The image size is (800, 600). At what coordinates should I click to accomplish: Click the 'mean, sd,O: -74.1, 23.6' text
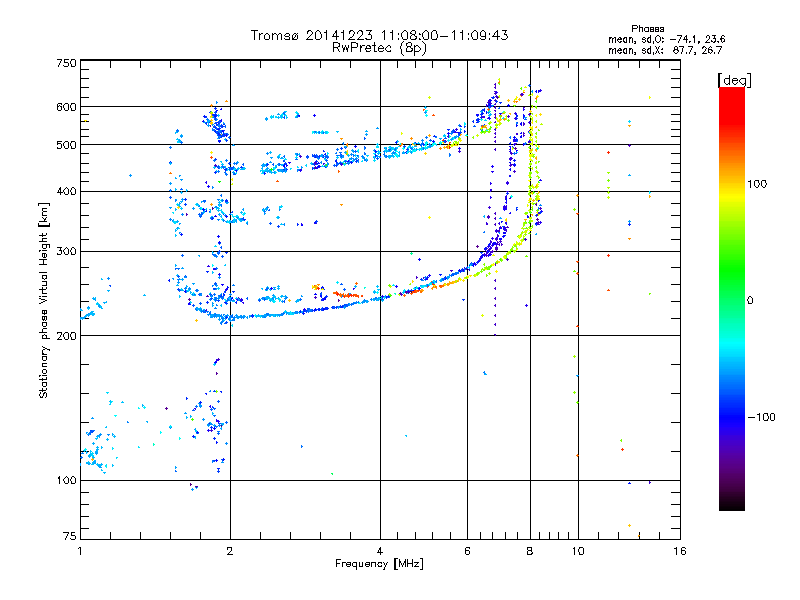click(666, 39)
